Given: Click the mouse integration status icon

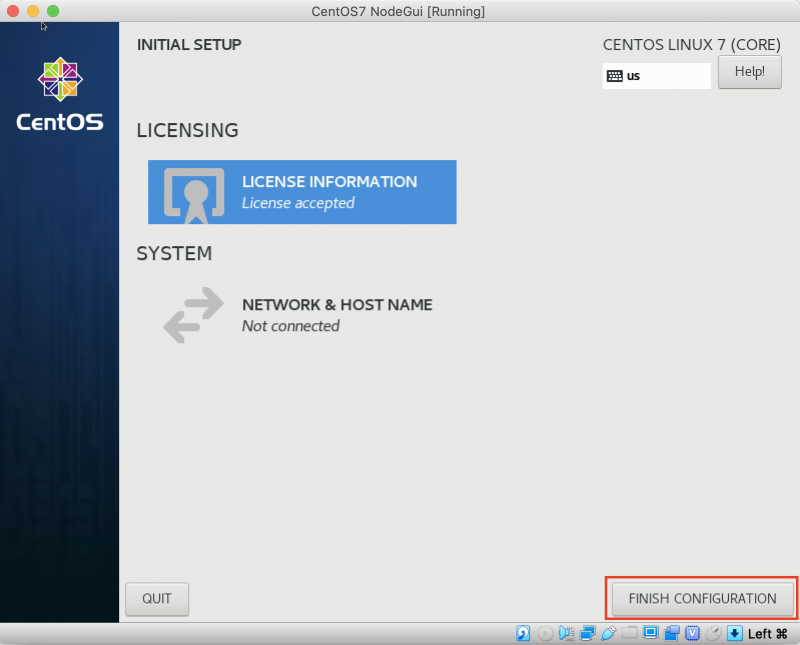Looking at the screenshot, I should tap(713, 633).
